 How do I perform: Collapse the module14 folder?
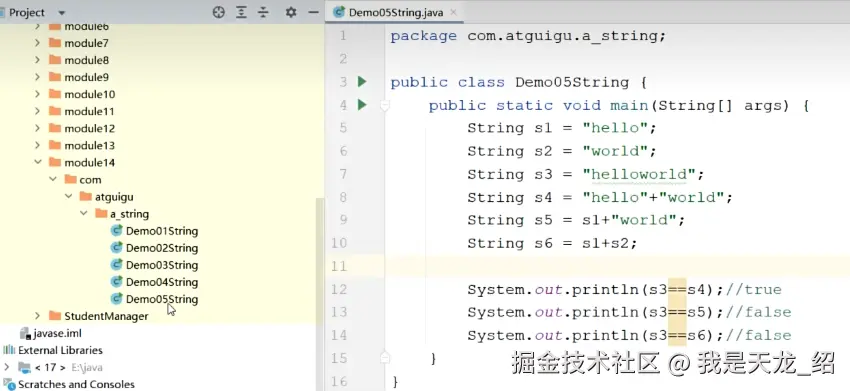37,162
